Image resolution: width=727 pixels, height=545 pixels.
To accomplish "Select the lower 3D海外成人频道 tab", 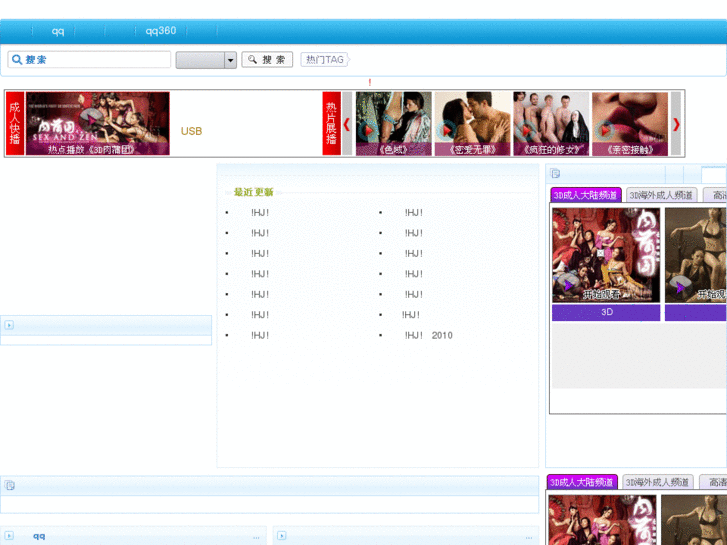I will point(657,482).
